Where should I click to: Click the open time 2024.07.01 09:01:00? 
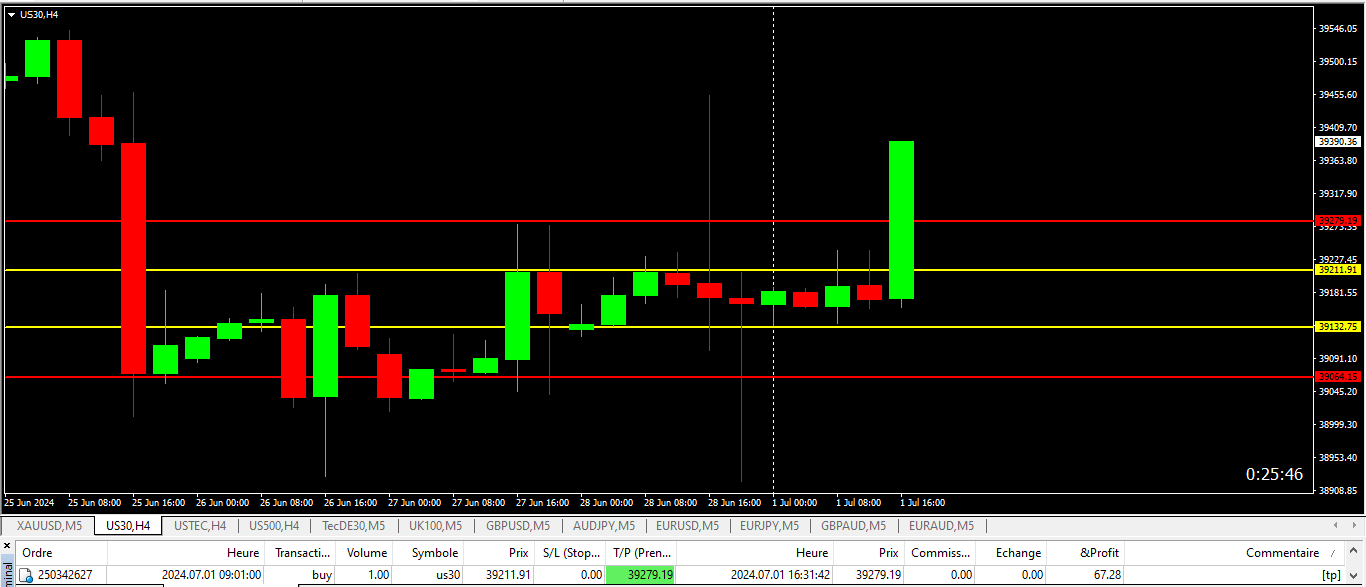[212, 575]
